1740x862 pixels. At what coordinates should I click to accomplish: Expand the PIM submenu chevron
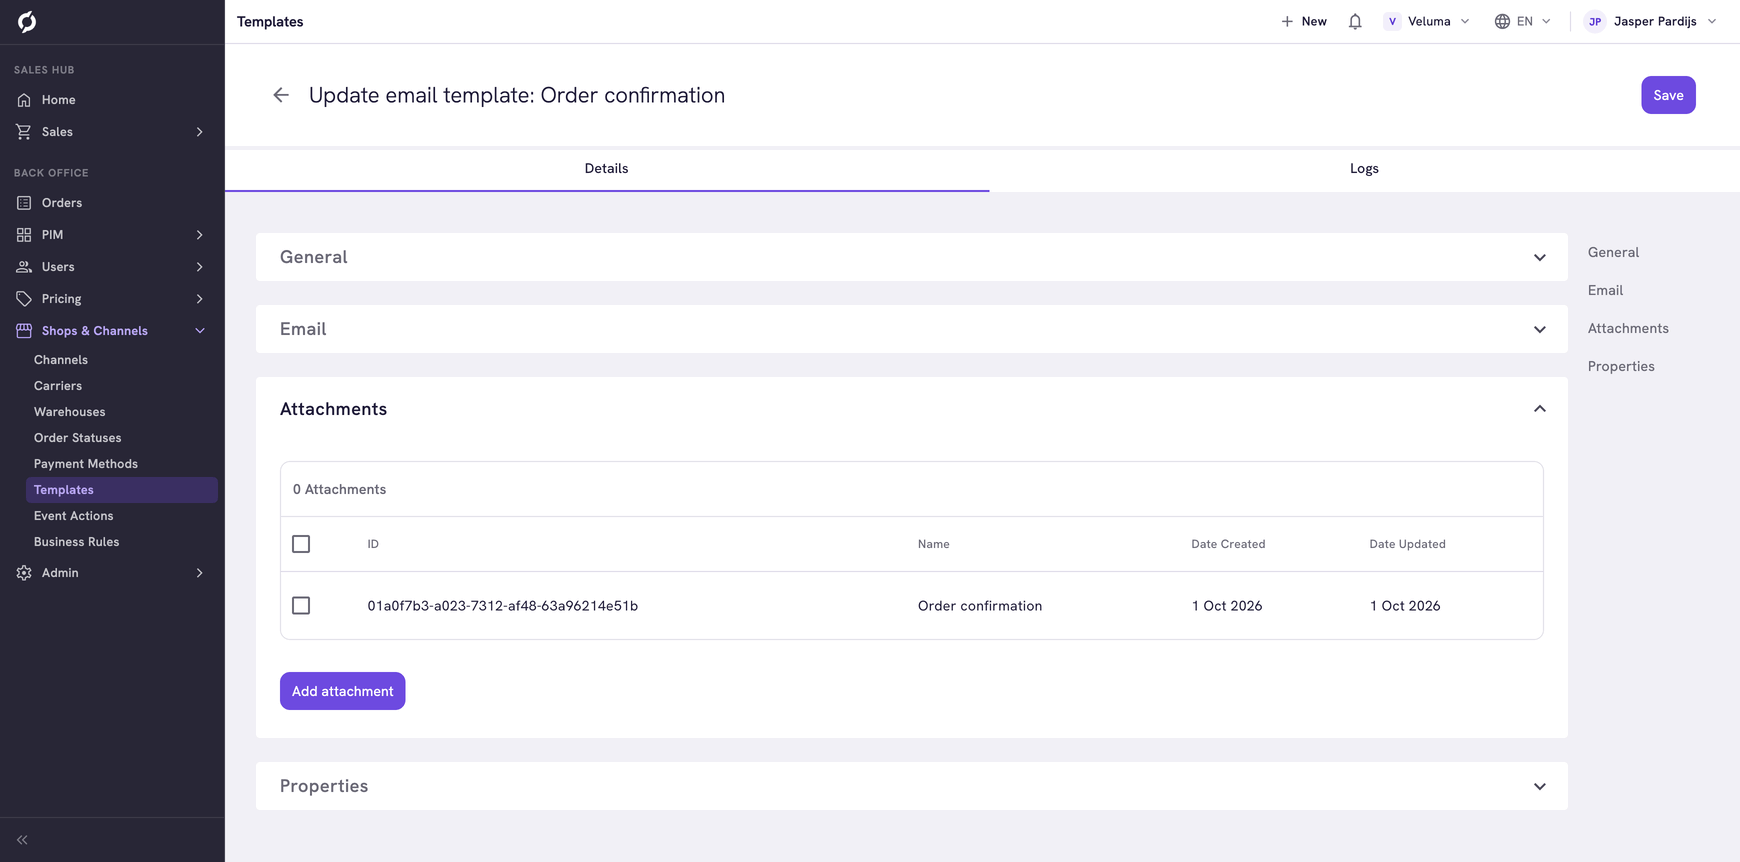pos(200,235)
